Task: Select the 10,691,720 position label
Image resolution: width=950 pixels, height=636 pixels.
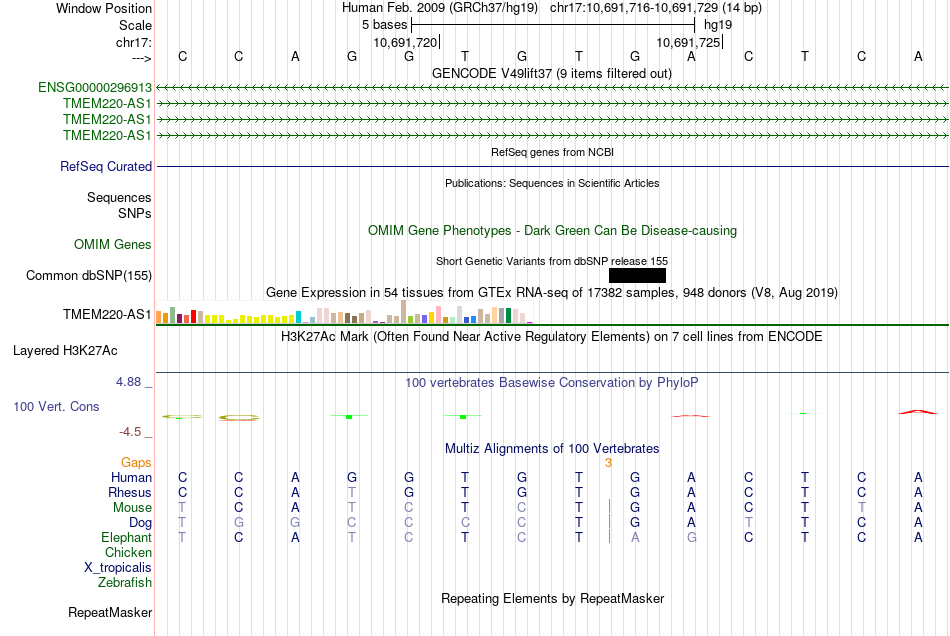Action: click(405, 42)
